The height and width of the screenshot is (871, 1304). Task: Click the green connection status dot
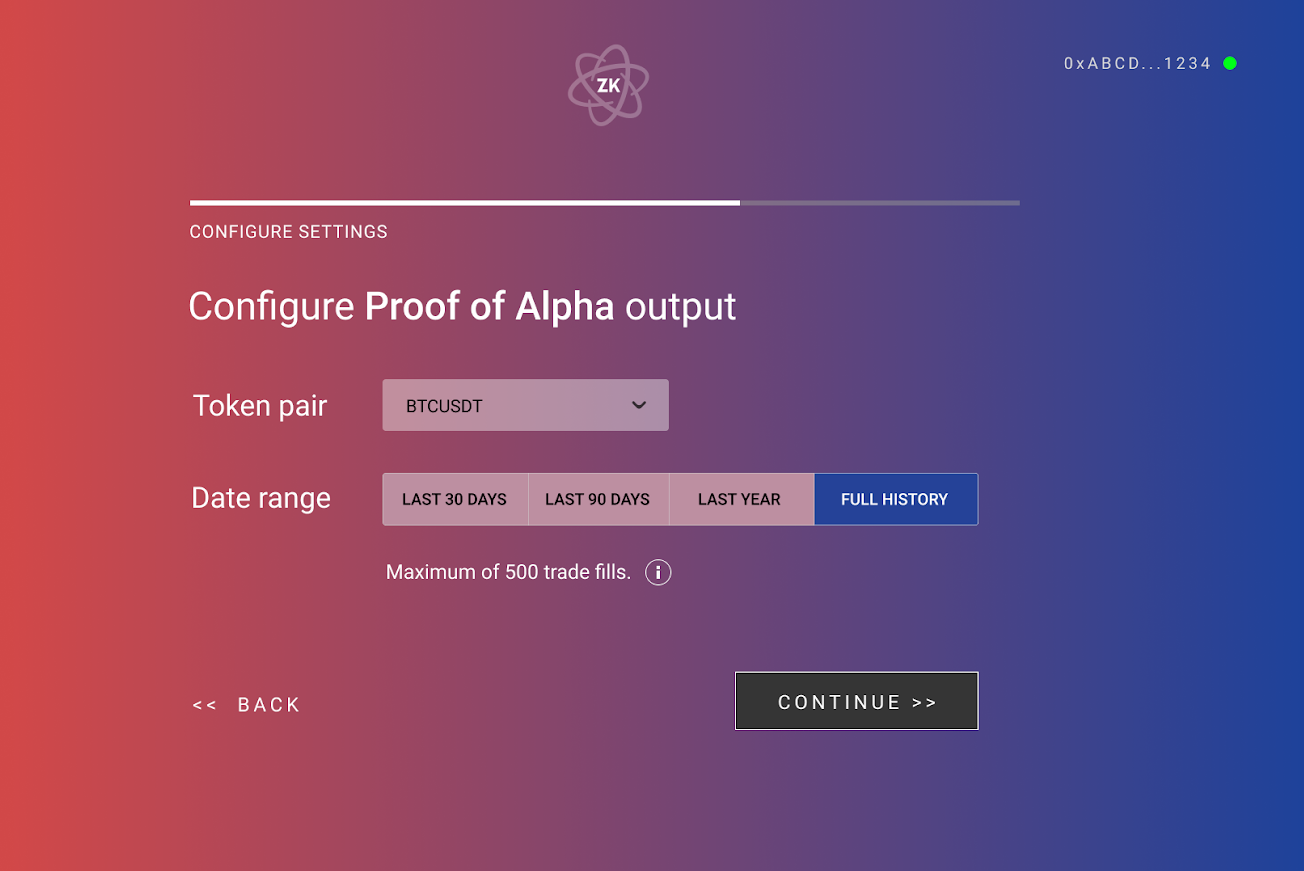click(x=1230, y=62)
